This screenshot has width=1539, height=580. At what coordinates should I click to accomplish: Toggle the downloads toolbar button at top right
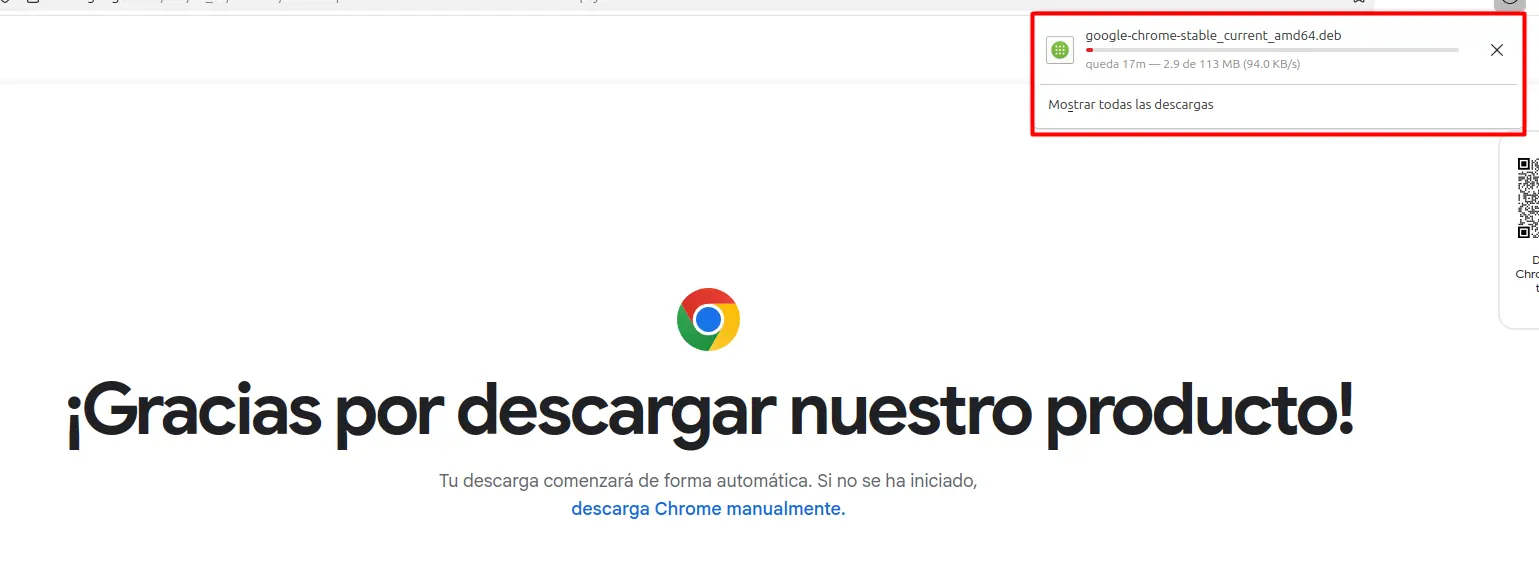[x=1508, y=3]
